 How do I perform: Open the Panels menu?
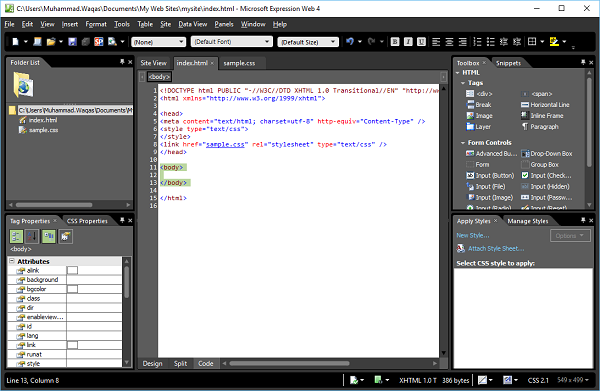pos(224,24)
